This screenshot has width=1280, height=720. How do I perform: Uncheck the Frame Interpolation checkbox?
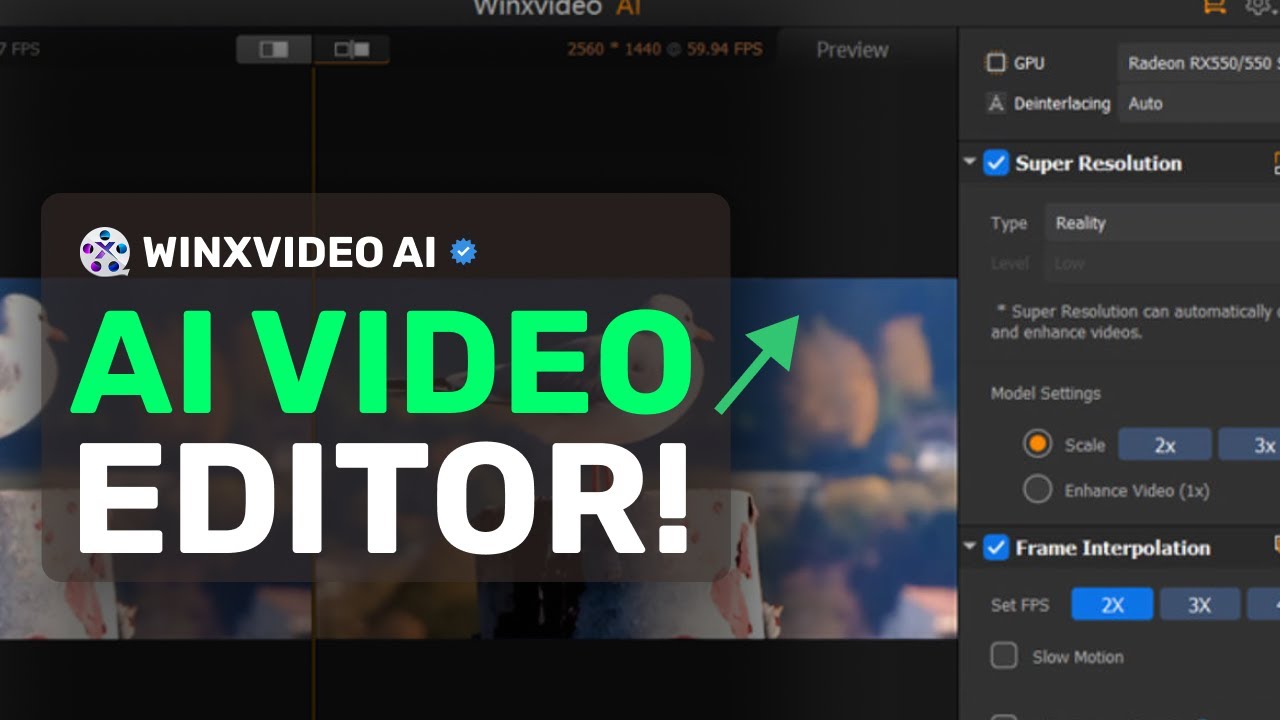(996, 548)
